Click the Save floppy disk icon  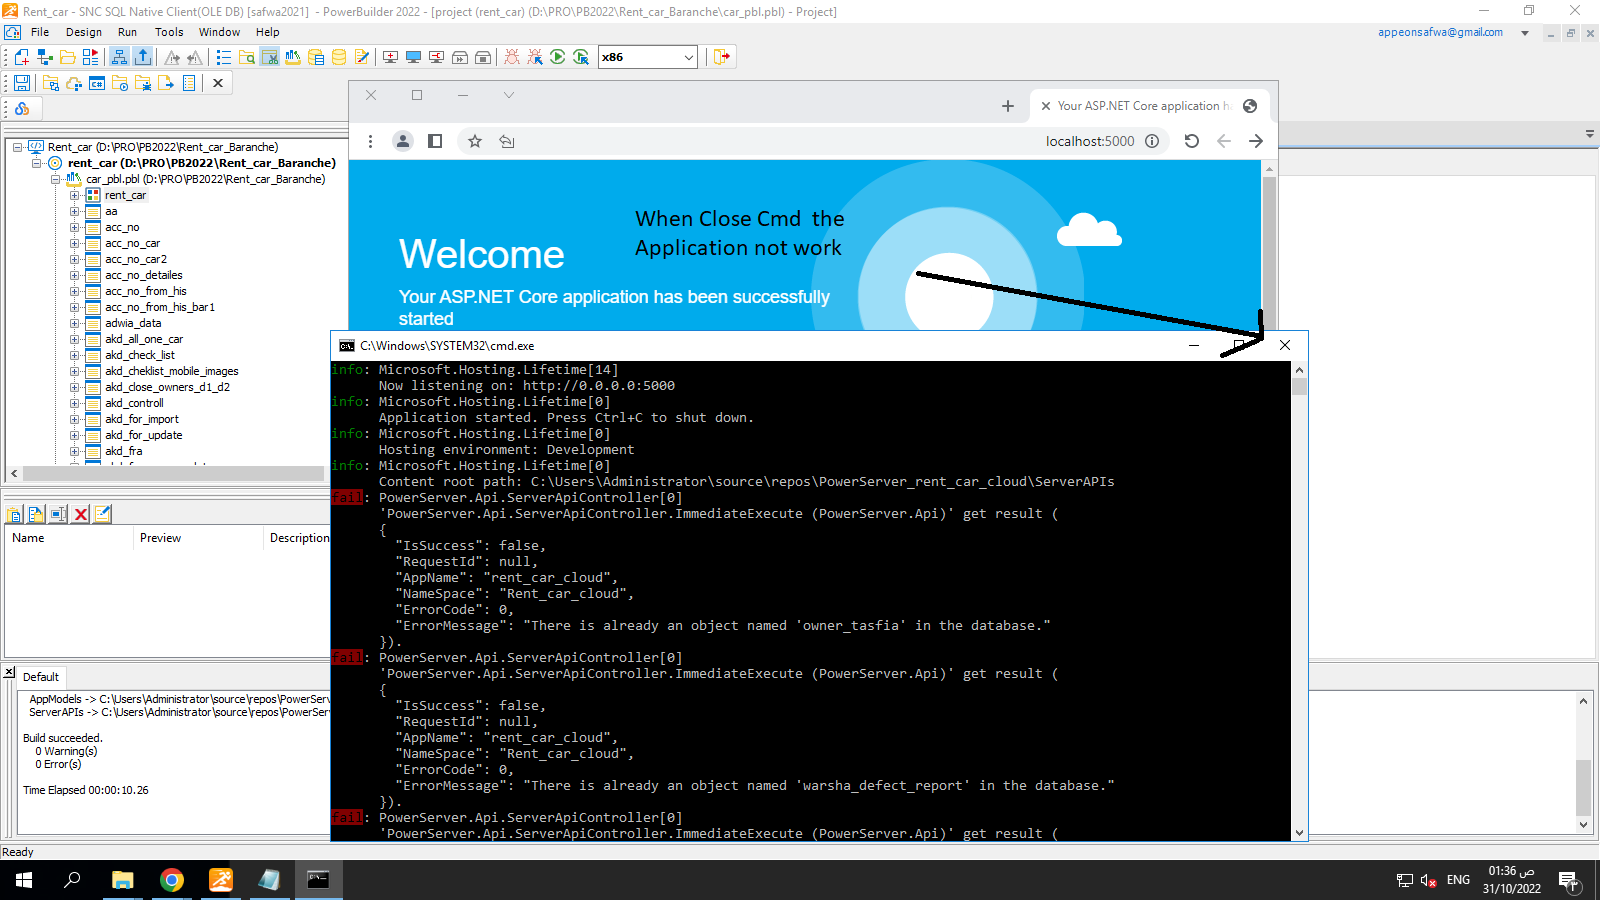pyautogui.click(x=21, y=83)
